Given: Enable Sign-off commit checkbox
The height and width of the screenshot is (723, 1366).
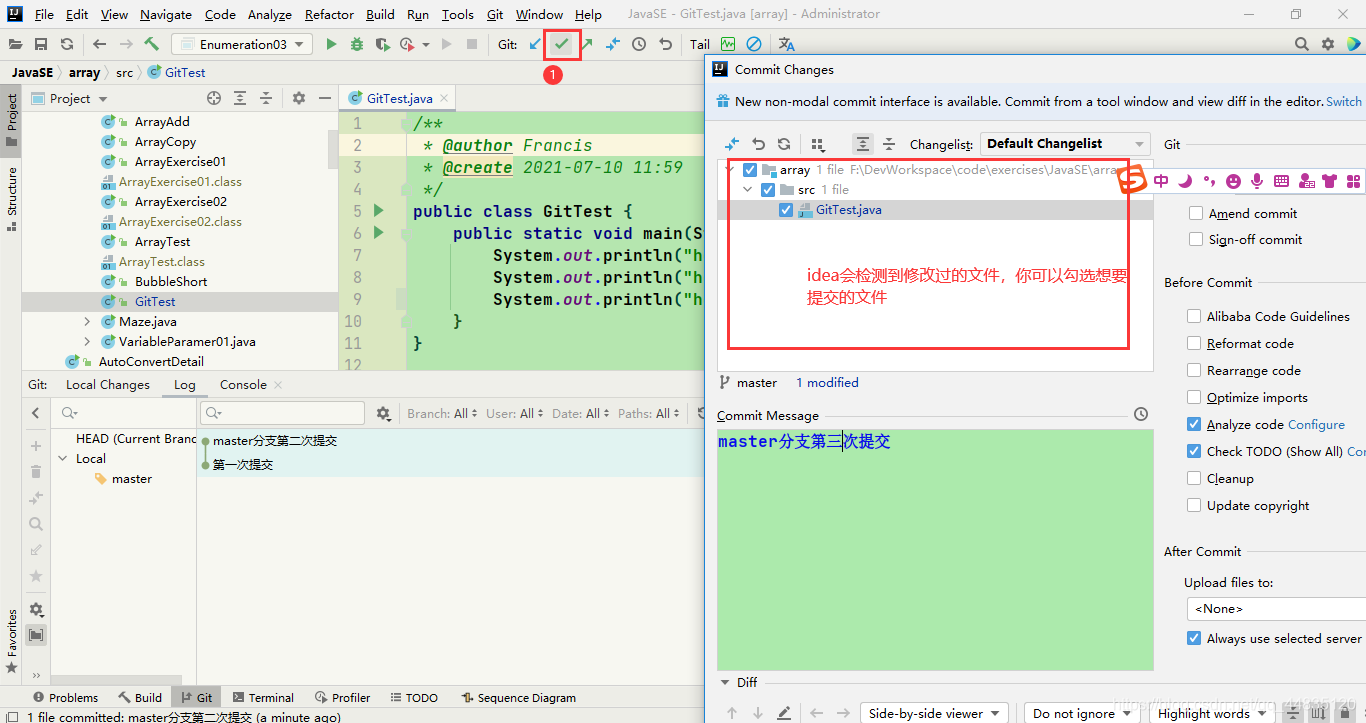Looking at the screenshot, I should coord(1195,239).
